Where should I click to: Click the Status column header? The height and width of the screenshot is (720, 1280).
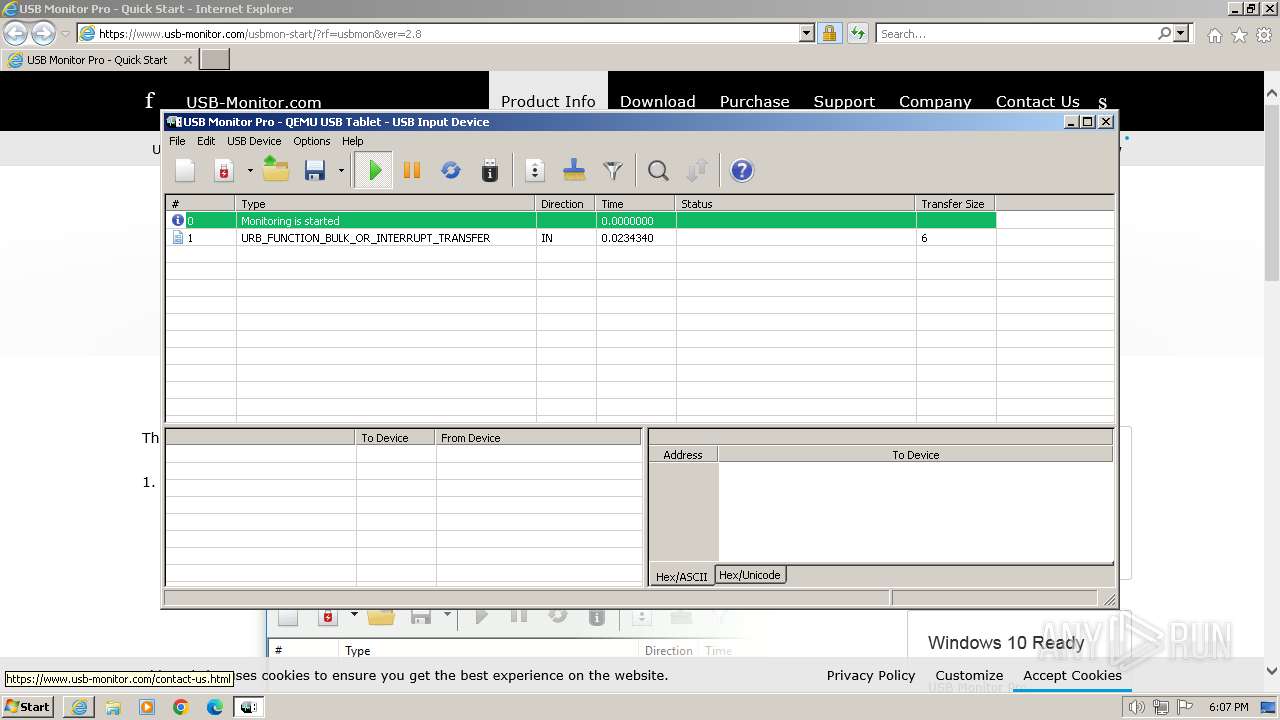(x=796, y=204)
